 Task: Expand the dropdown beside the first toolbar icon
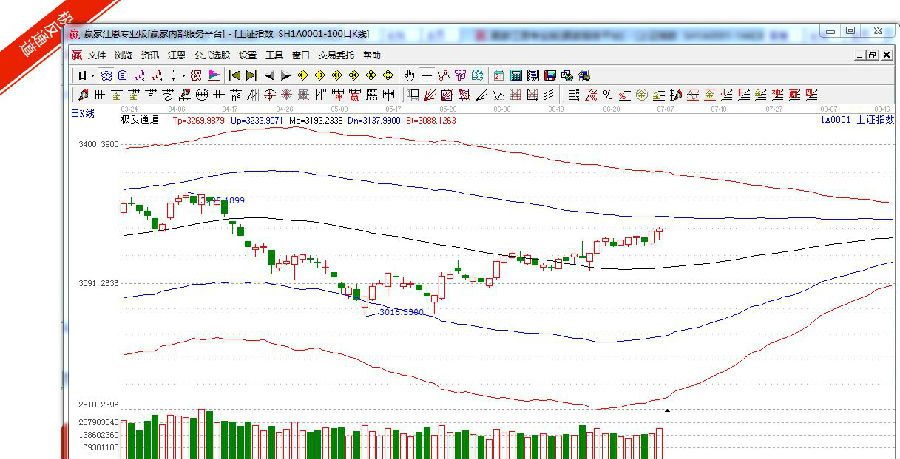click(x=94, y=75)
